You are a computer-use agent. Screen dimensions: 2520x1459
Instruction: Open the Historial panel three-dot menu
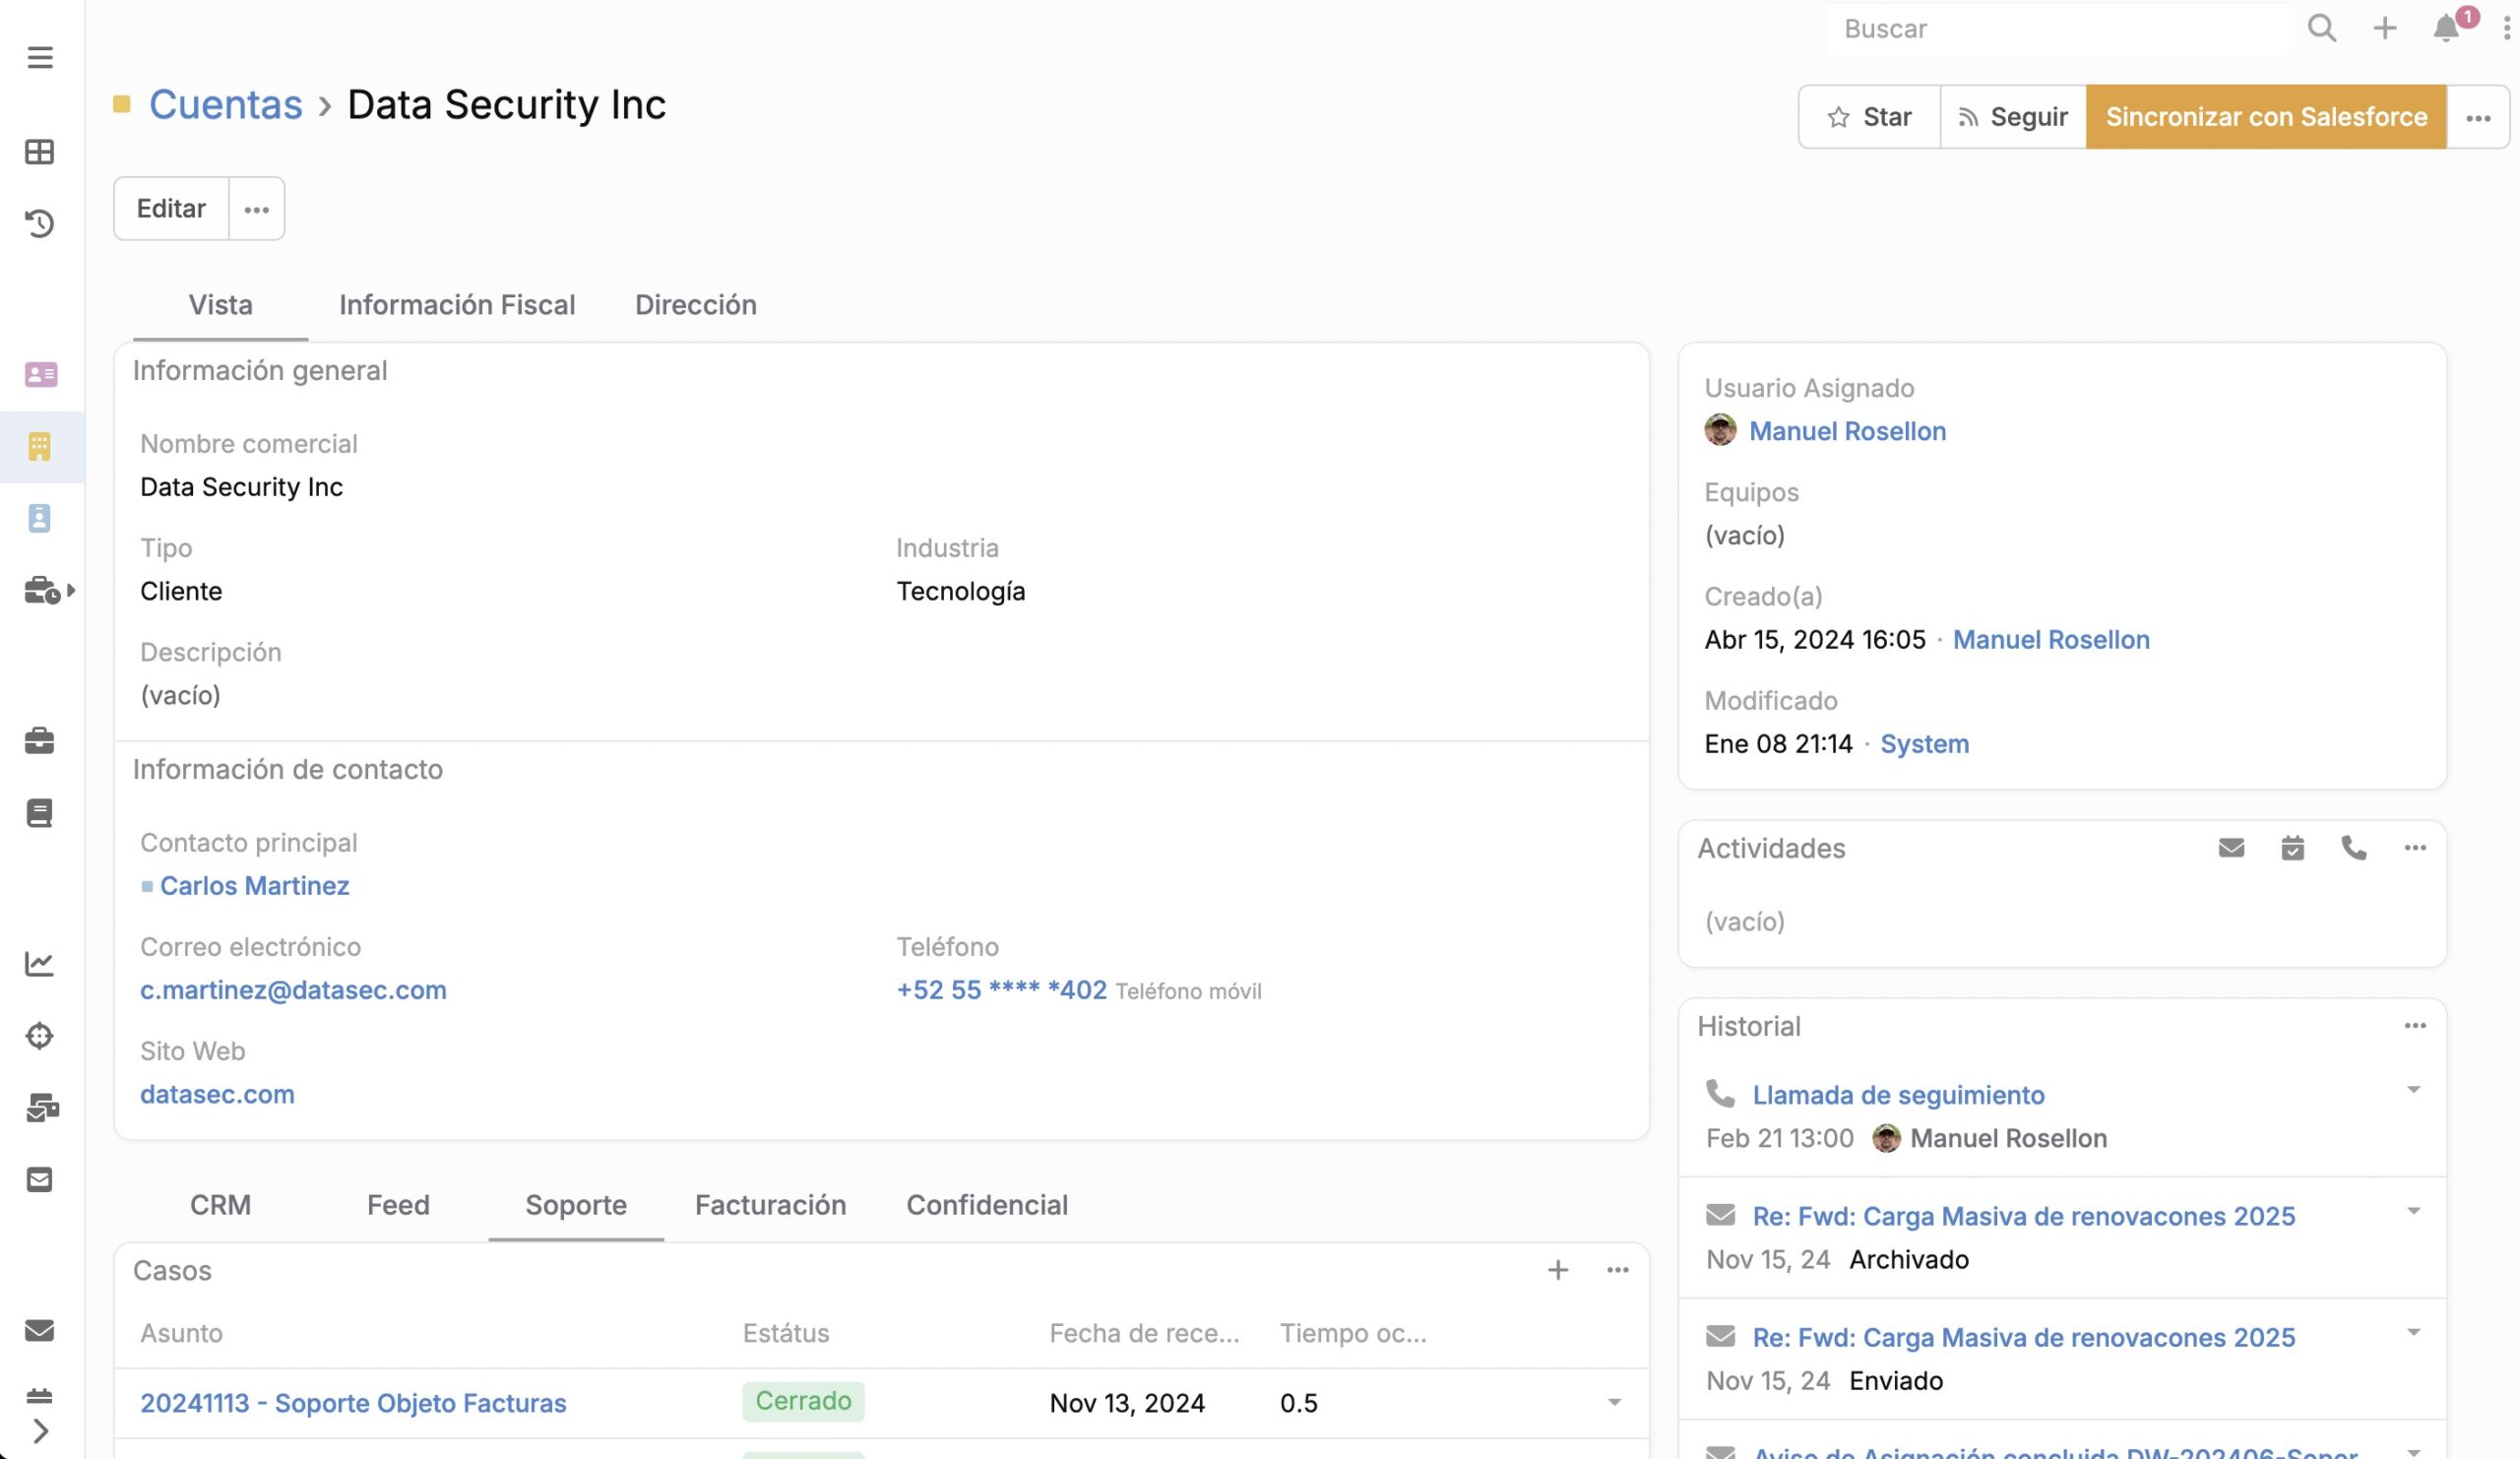[2415, 1026]
